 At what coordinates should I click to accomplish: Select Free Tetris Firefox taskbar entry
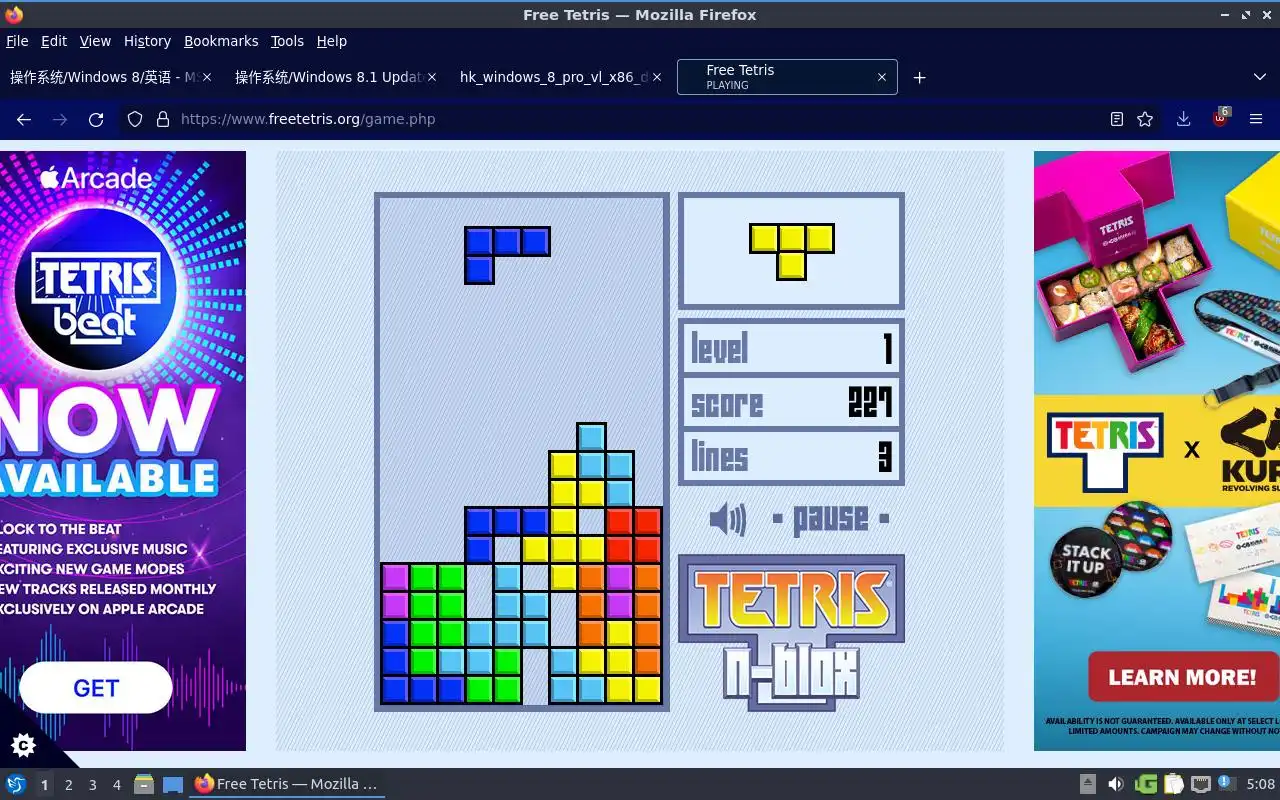tap(287, 784)
